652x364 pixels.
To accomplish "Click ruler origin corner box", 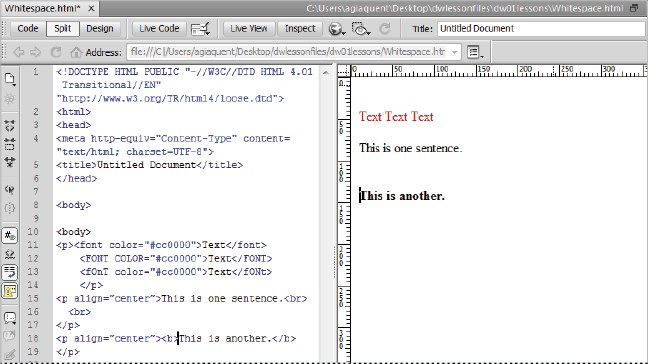I will [344, 71].
